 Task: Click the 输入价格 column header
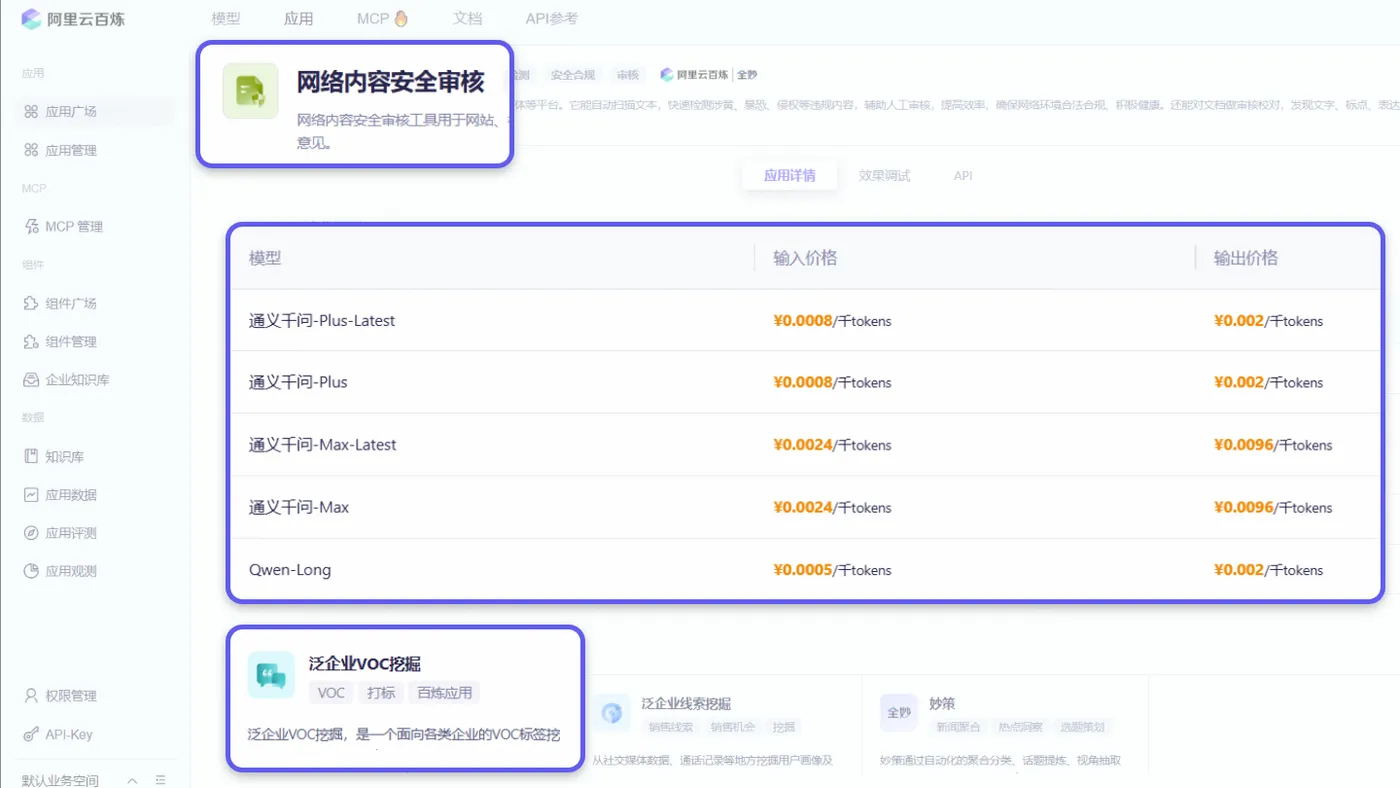click(x=805, y=258)
